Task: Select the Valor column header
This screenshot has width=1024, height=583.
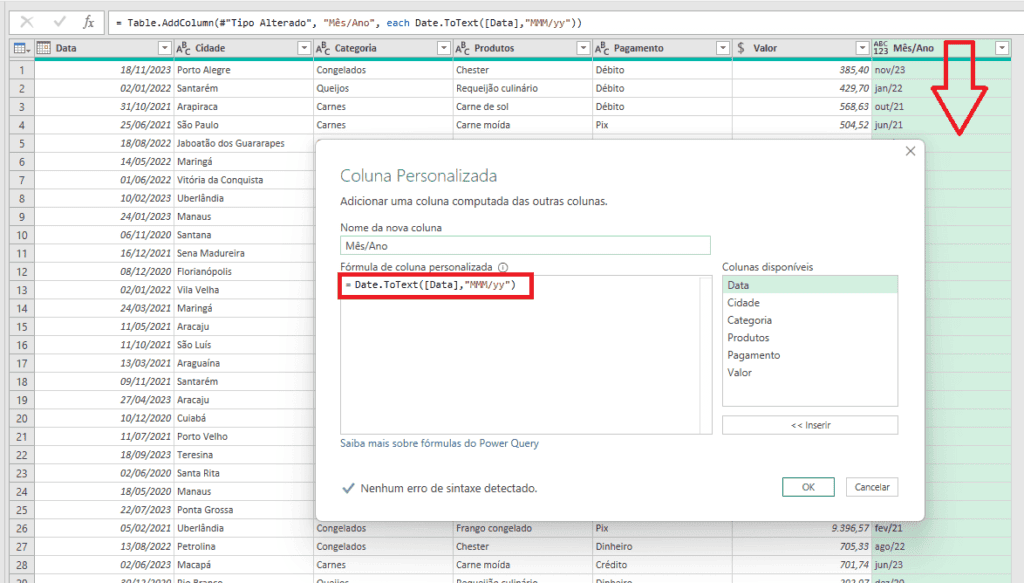Action: click(802, 48)
